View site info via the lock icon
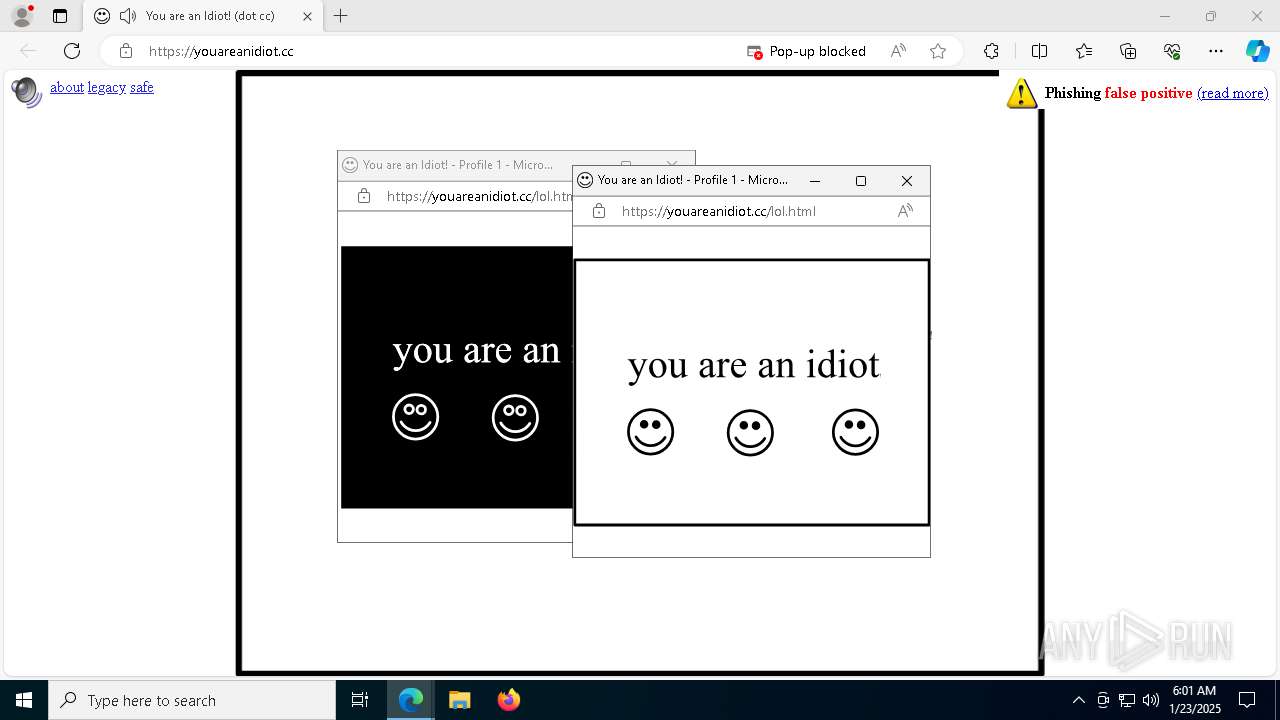The image size is (1280, 720). (126, 51)
